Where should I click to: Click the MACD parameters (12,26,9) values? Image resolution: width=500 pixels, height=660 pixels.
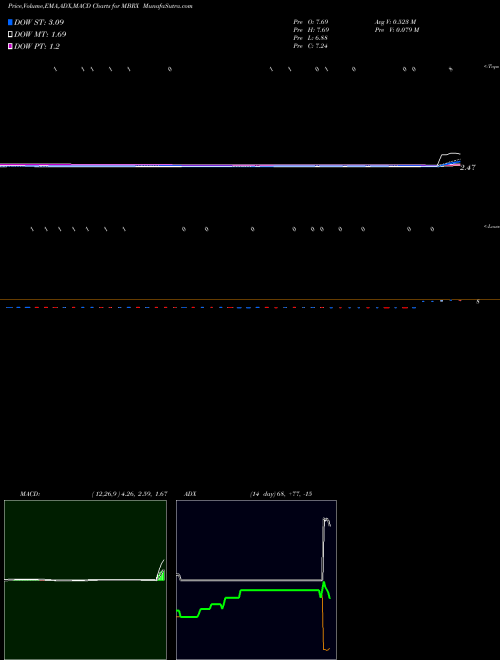129,494
